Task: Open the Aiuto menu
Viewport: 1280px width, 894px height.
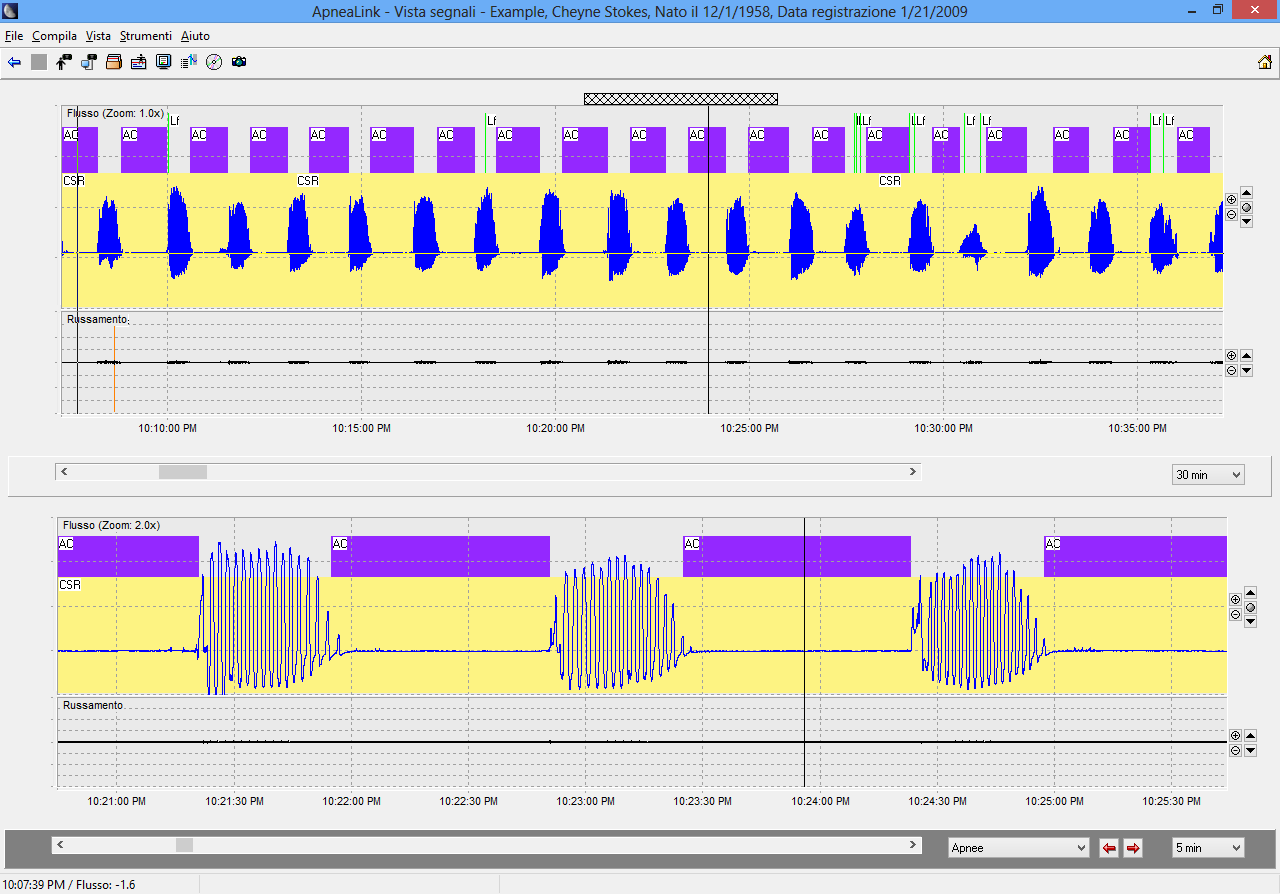Action: (x=195, y=36)
